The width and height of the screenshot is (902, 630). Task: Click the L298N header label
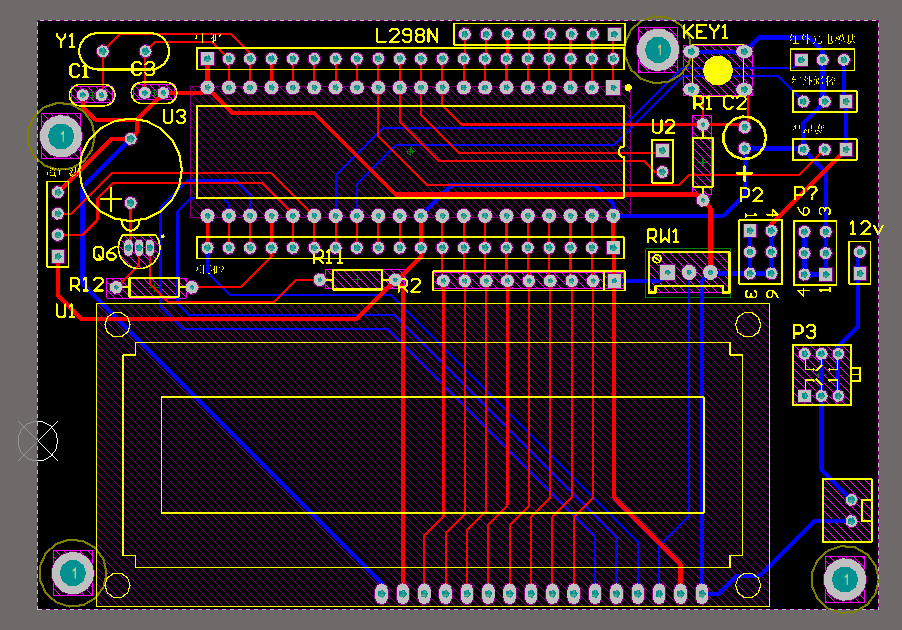(x=407, y=36)
